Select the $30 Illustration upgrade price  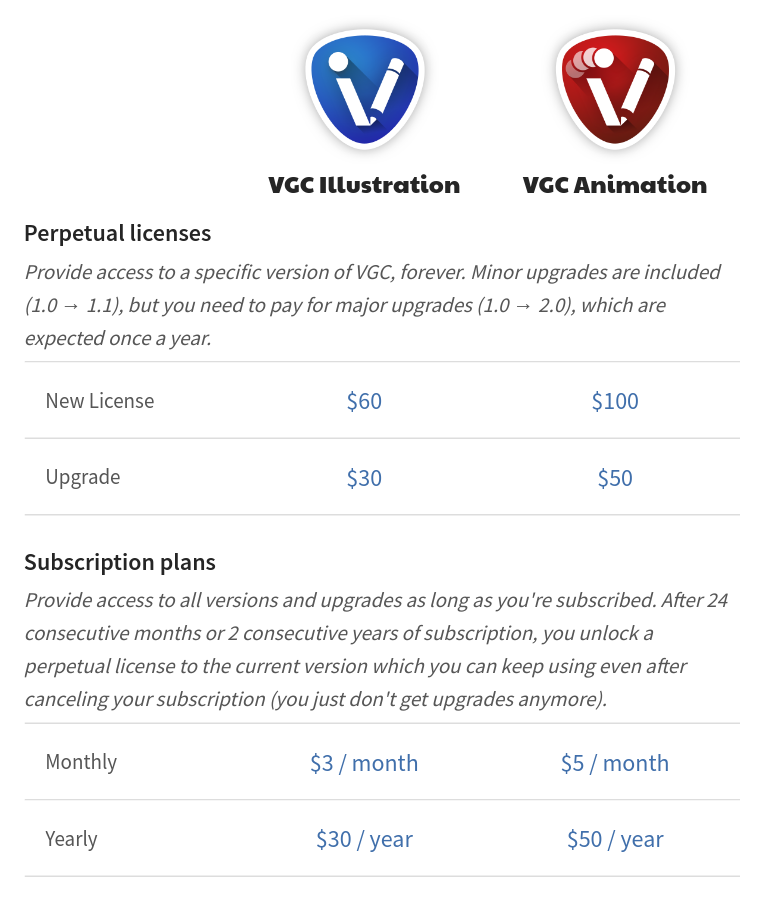coord(364,478)
